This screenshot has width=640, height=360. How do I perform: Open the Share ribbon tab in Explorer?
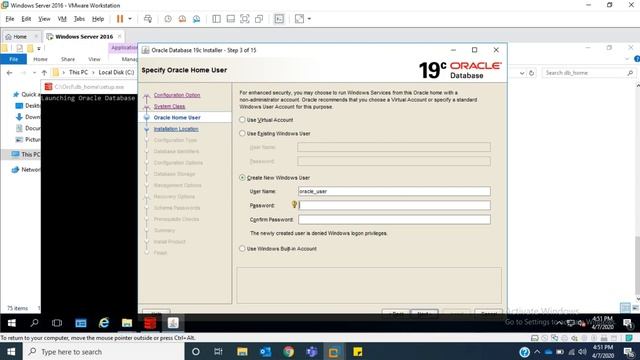pyautogui.click(x=68, y=59)
